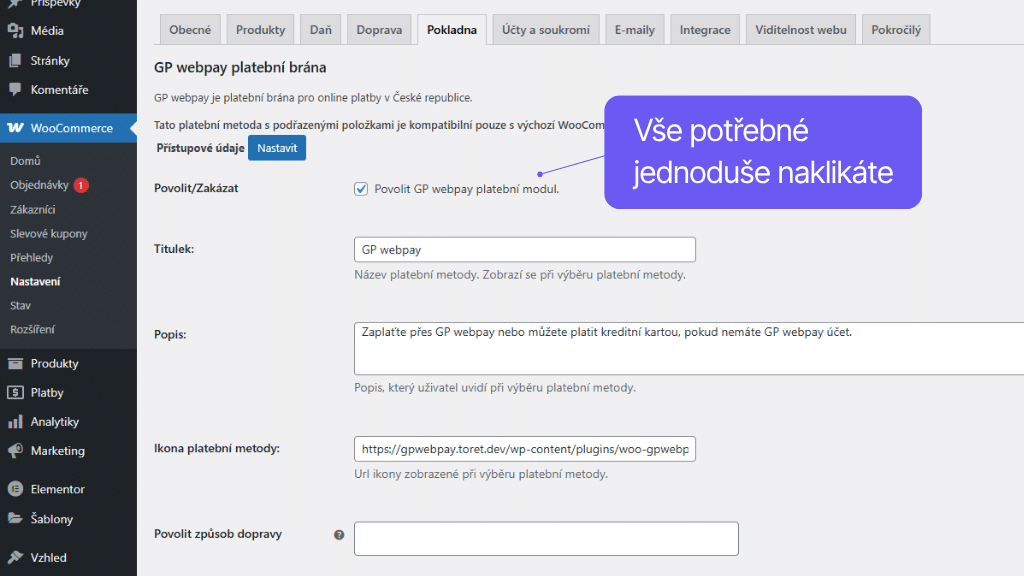Open the Elementor sidebar icon
This screenshot has width=1024, height=576.
pos(18,489)
